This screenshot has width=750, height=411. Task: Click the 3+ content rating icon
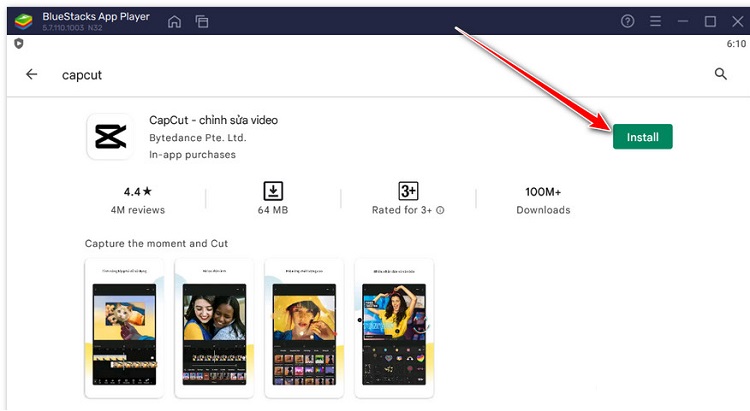[x=408, y=191]
